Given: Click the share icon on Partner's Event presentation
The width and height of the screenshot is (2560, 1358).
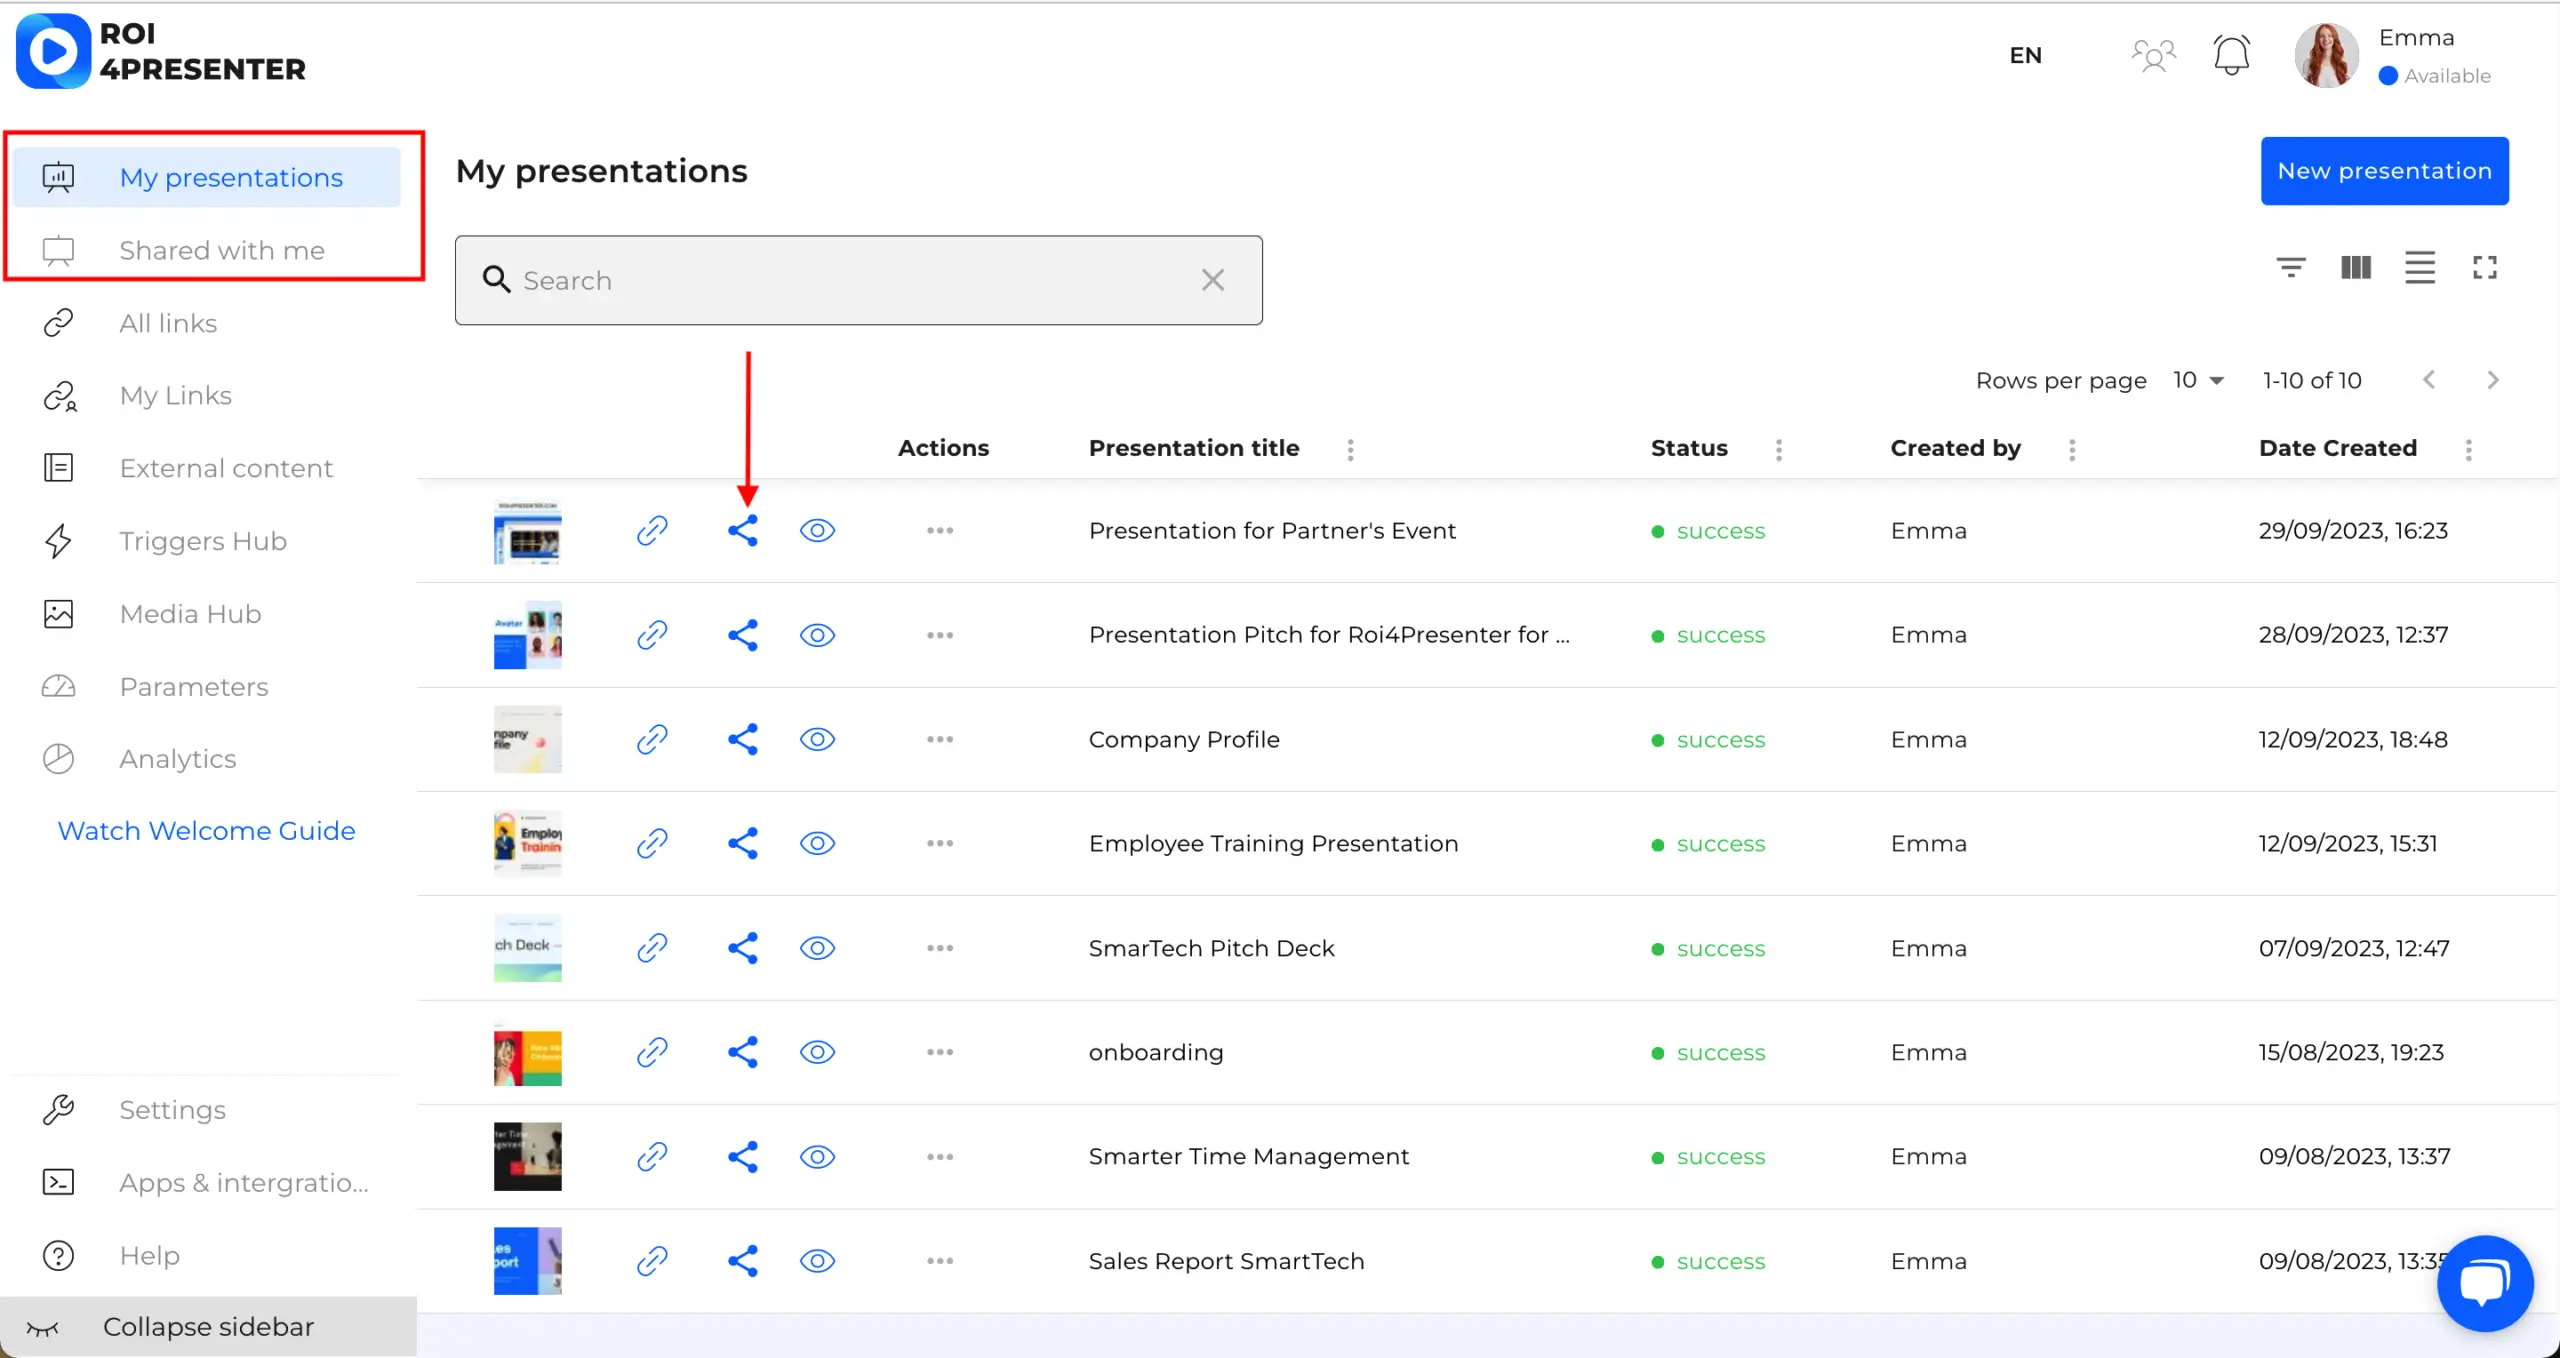Looking at the screenshot, I should [742, 530].
